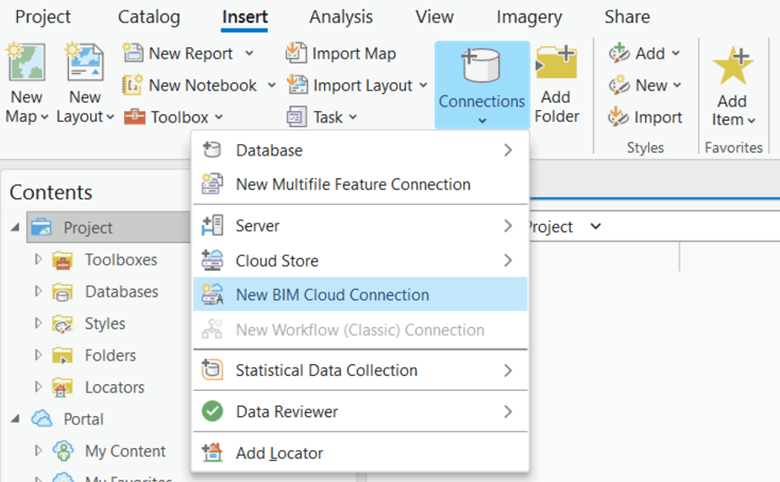Viewport: 780px width, 482px height.
Task: Click the Toolboxes folder icon
Action: 62,260
